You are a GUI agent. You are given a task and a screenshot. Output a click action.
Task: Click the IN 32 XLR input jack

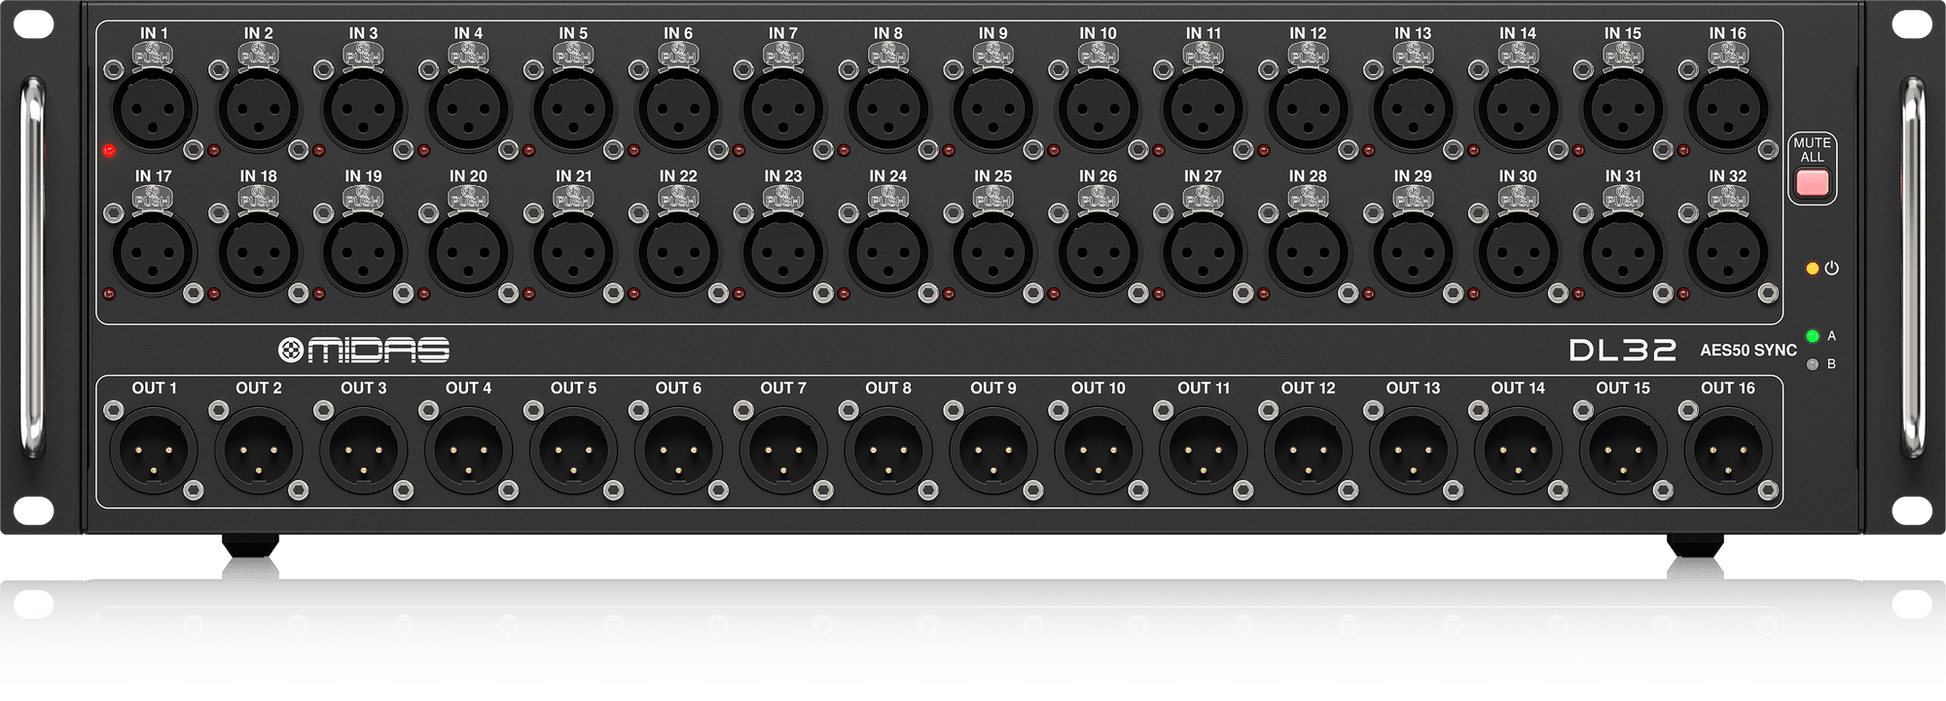tap(1728, 252)
